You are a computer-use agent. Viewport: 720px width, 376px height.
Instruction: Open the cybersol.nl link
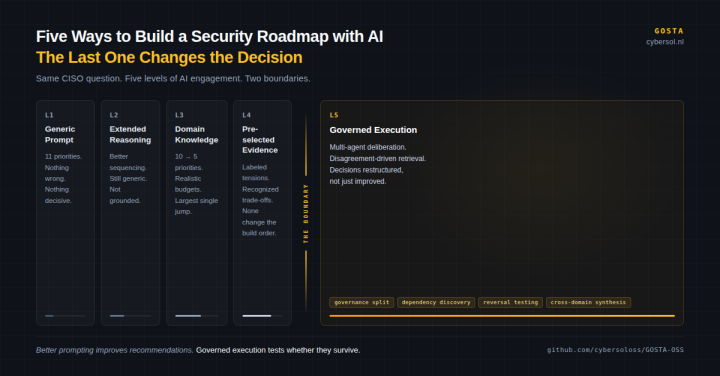pos(664,42)
